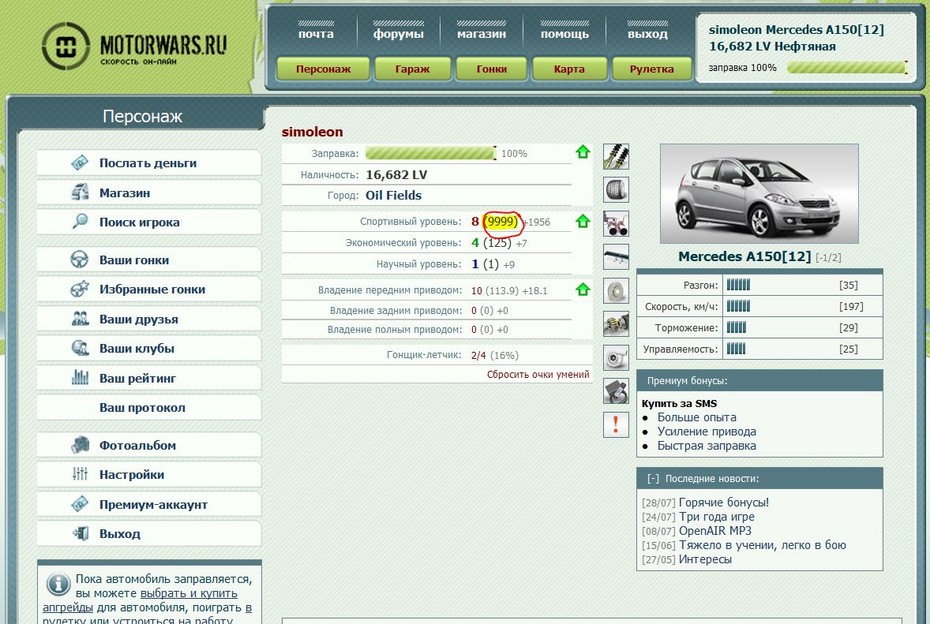This screenshot has width=930, height=624.
Task: Open news item Интересы
Action: point(705,559)
